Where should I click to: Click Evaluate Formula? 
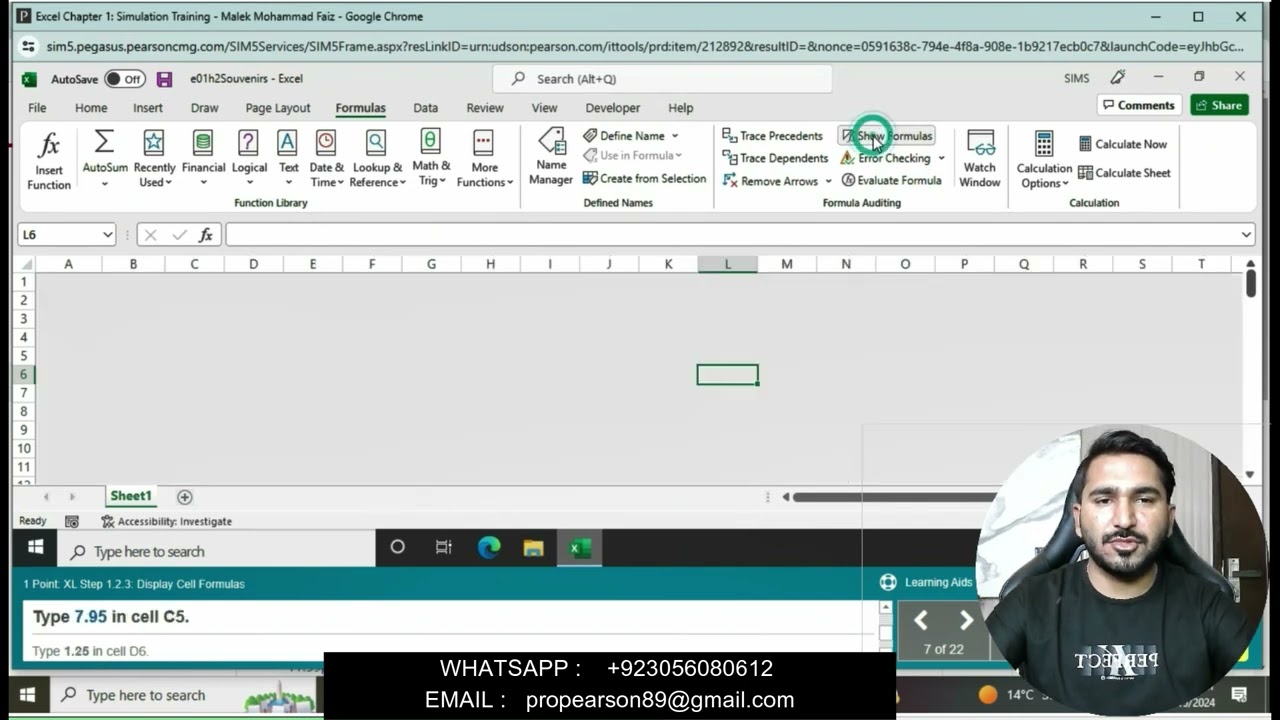[x=892, y=180]
